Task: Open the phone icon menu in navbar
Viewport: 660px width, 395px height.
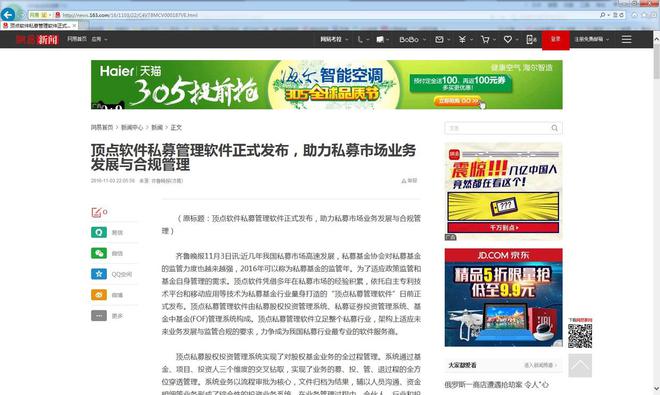Action: pyautogui.click(x=360, y=39)
